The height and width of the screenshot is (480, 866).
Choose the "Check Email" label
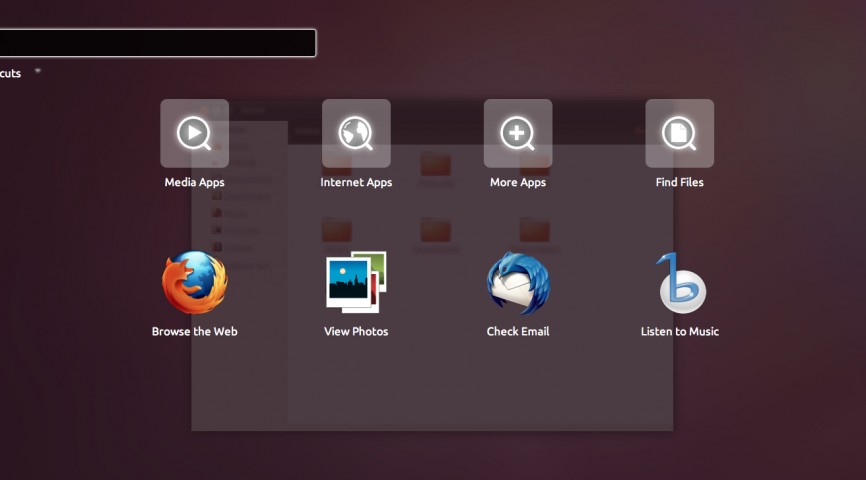pos(518,332)
